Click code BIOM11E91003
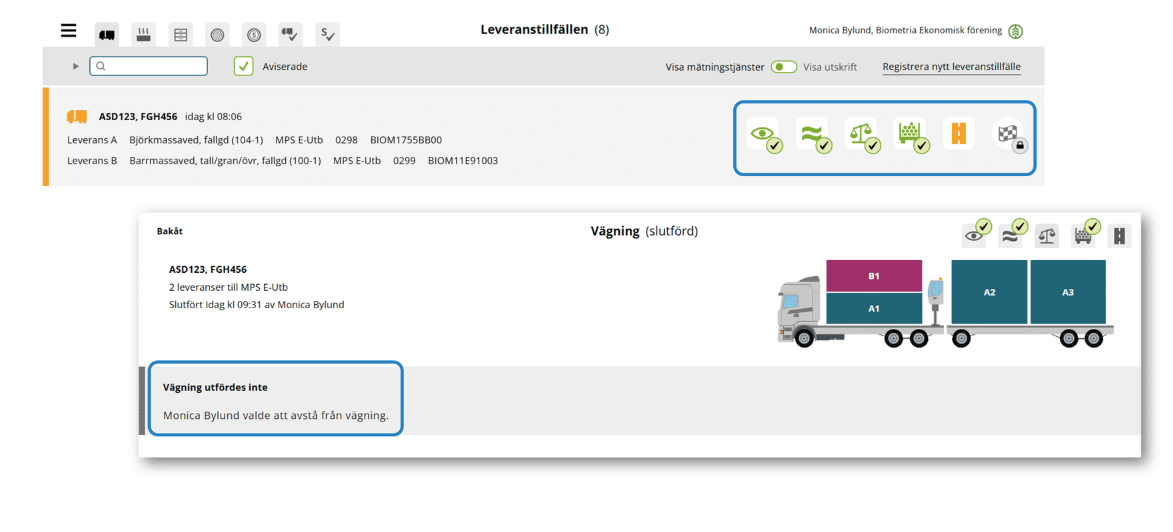The height and width of the screenshot is (532, 1173). [x=463, y=160]
